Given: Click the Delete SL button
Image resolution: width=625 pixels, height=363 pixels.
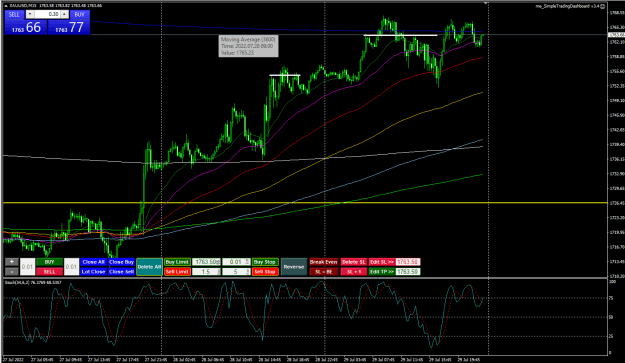Looking at the screenshot, I should point(354,262).
